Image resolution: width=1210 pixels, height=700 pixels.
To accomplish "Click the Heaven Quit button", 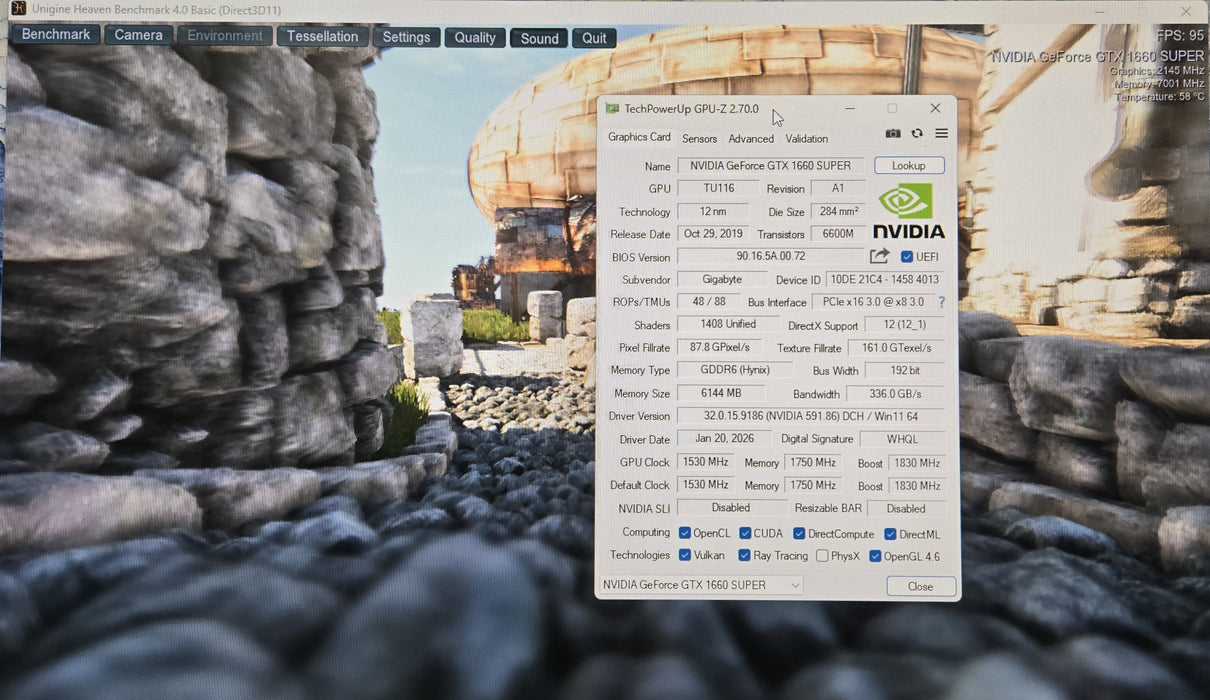I will (594, 39).
